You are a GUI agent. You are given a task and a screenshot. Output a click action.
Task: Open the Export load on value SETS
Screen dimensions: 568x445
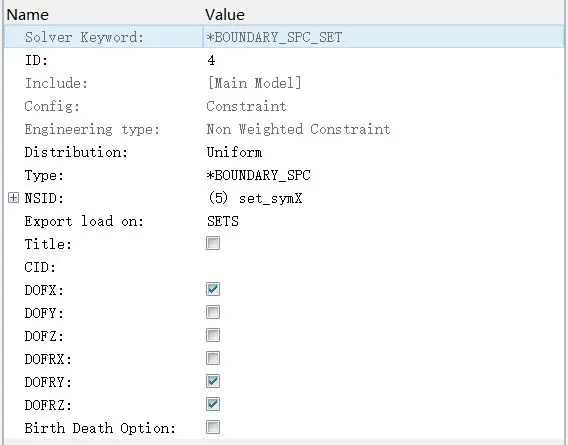coord(223,221)
